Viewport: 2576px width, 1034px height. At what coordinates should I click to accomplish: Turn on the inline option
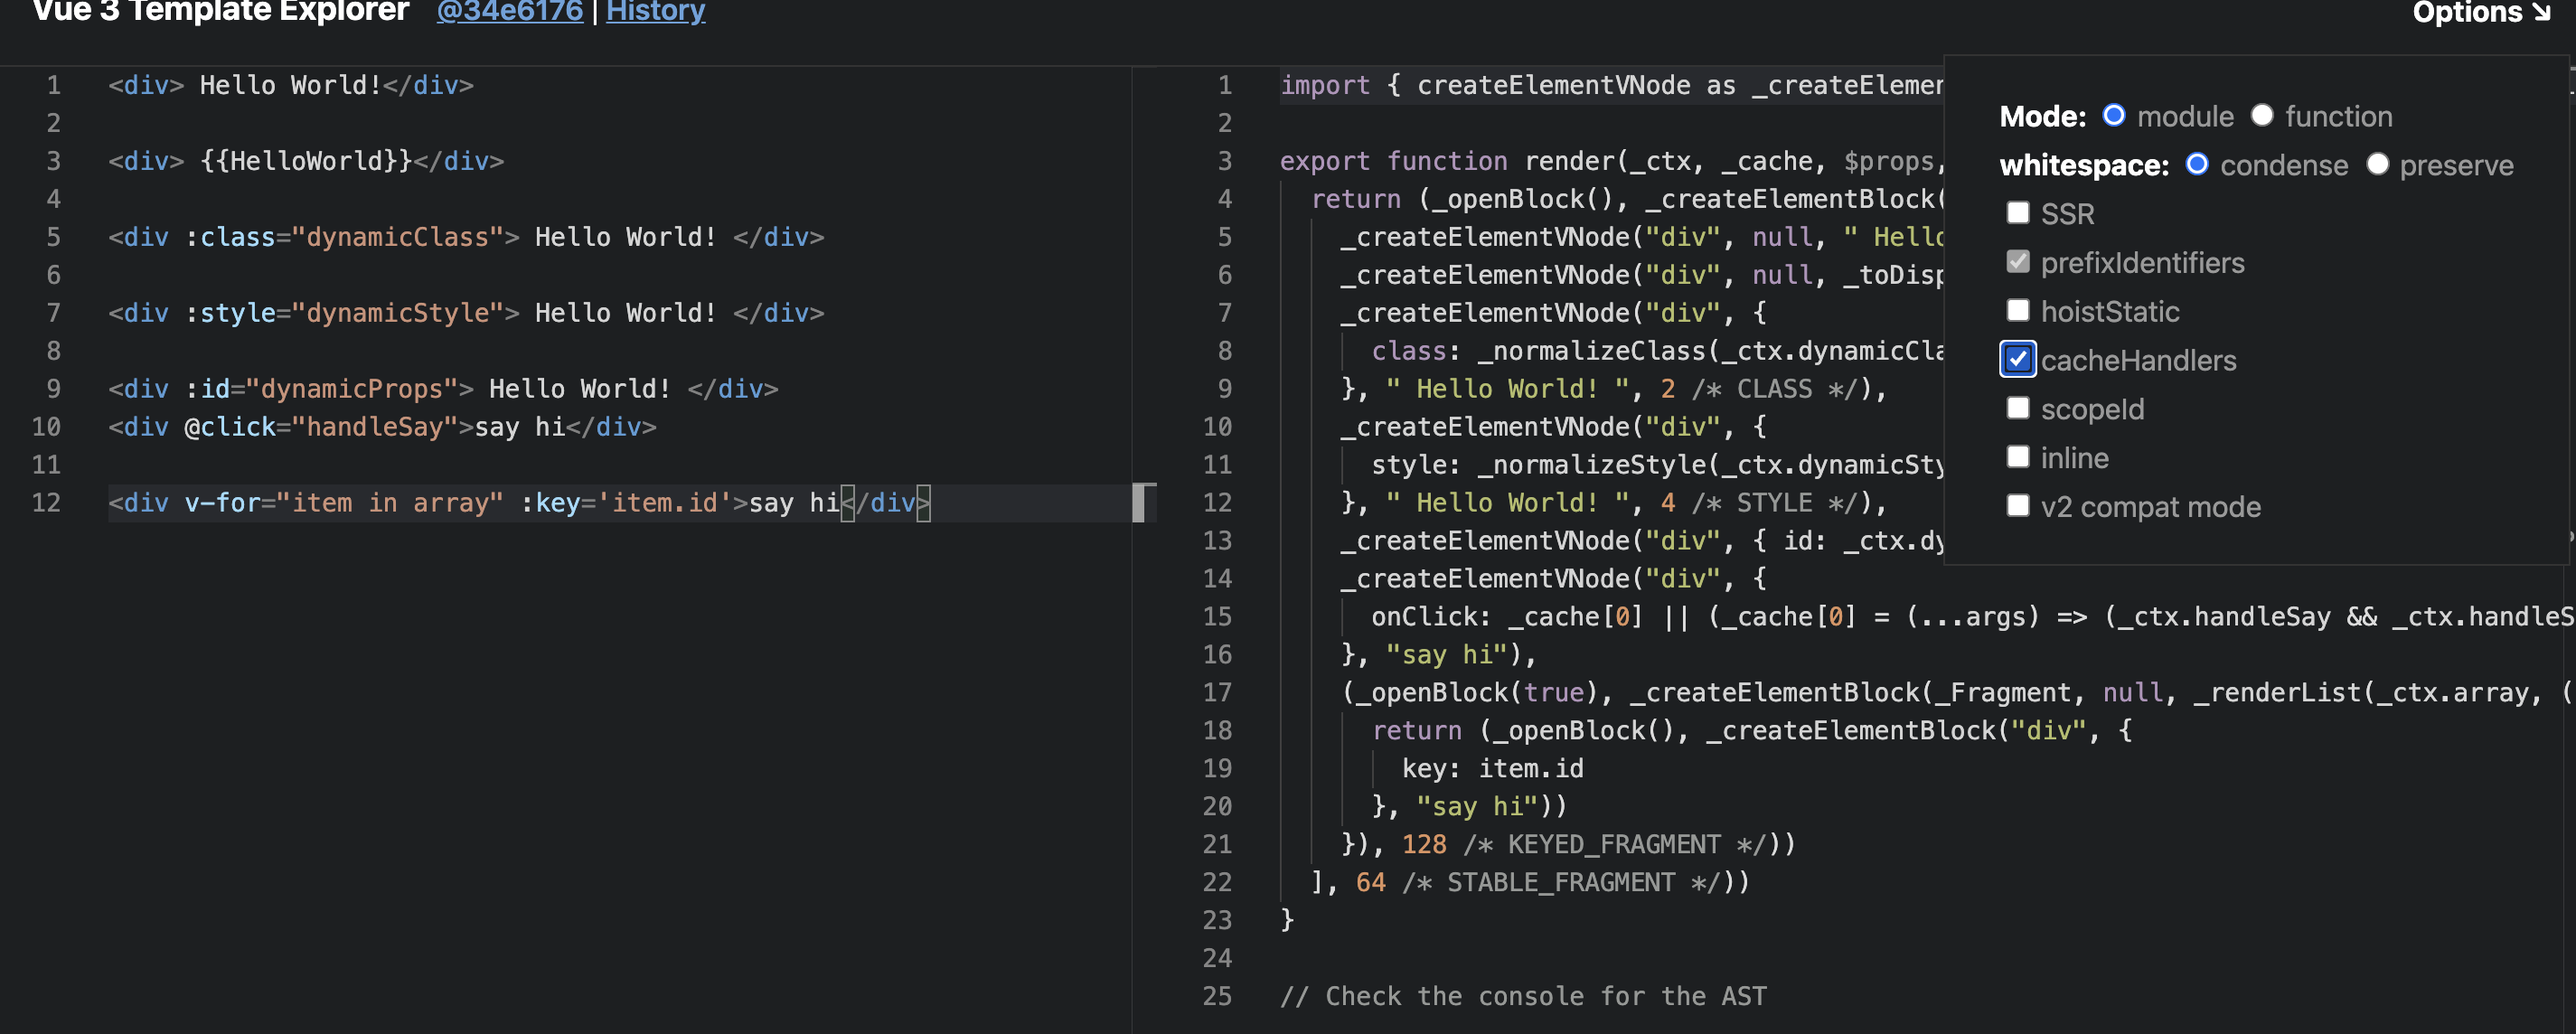(x=2017, y=458)
